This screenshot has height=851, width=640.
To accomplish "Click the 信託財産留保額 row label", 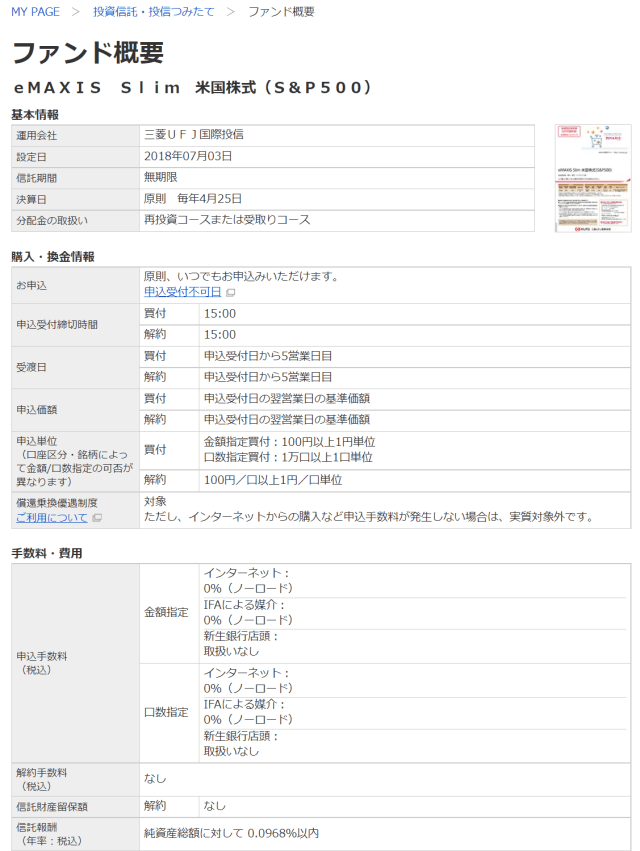I will 52,807.
